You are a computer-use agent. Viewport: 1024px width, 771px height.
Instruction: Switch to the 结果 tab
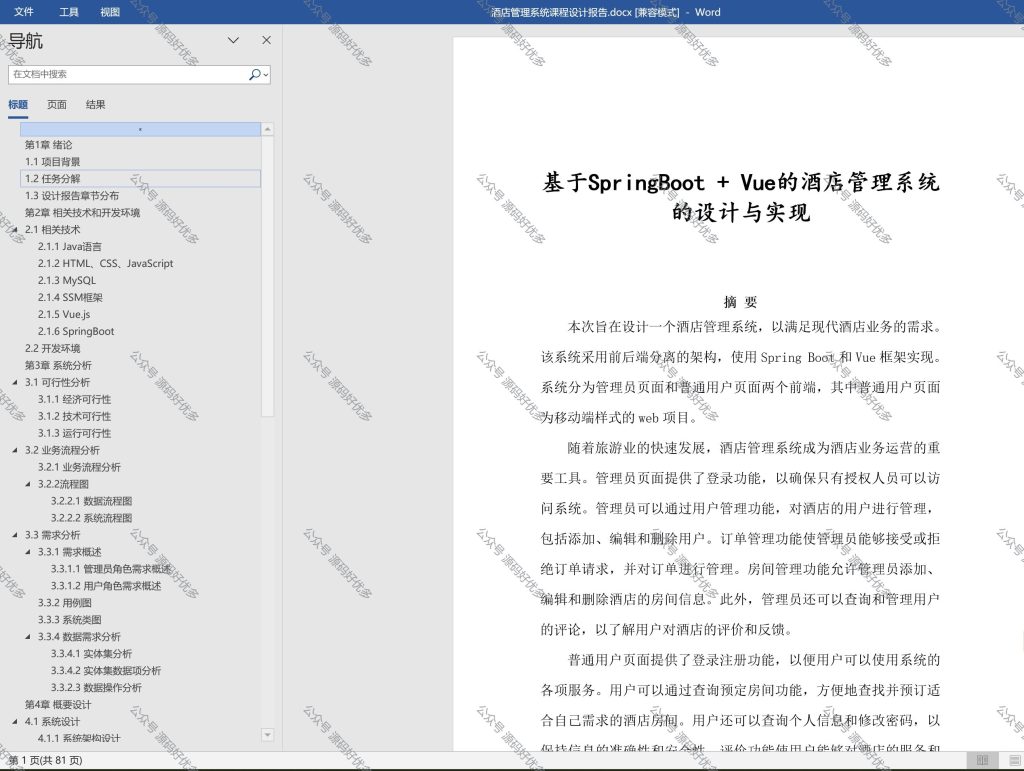(x=95, y=104)
